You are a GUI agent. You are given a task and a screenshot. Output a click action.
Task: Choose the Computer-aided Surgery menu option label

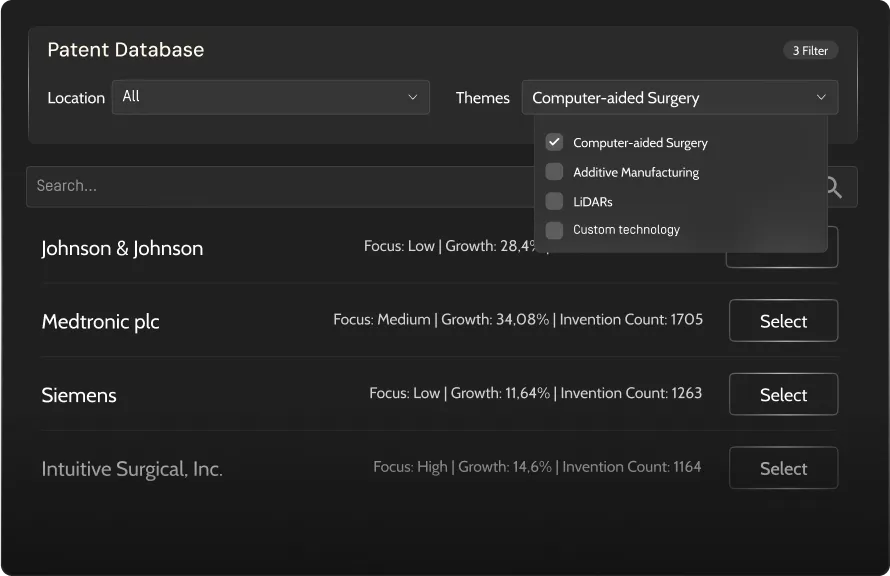(x=640, y=142)
